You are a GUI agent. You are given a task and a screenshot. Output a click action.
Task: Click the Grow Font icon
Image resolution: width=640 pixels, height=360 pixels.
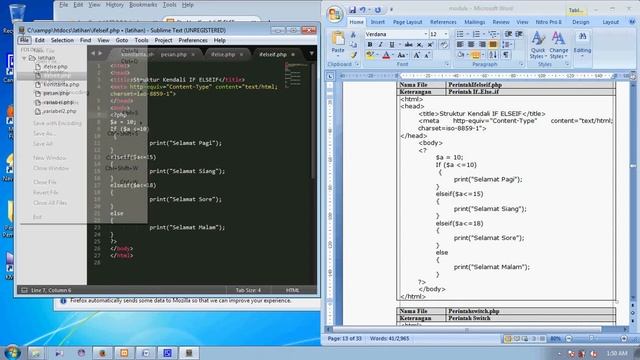tap(417, 55)
